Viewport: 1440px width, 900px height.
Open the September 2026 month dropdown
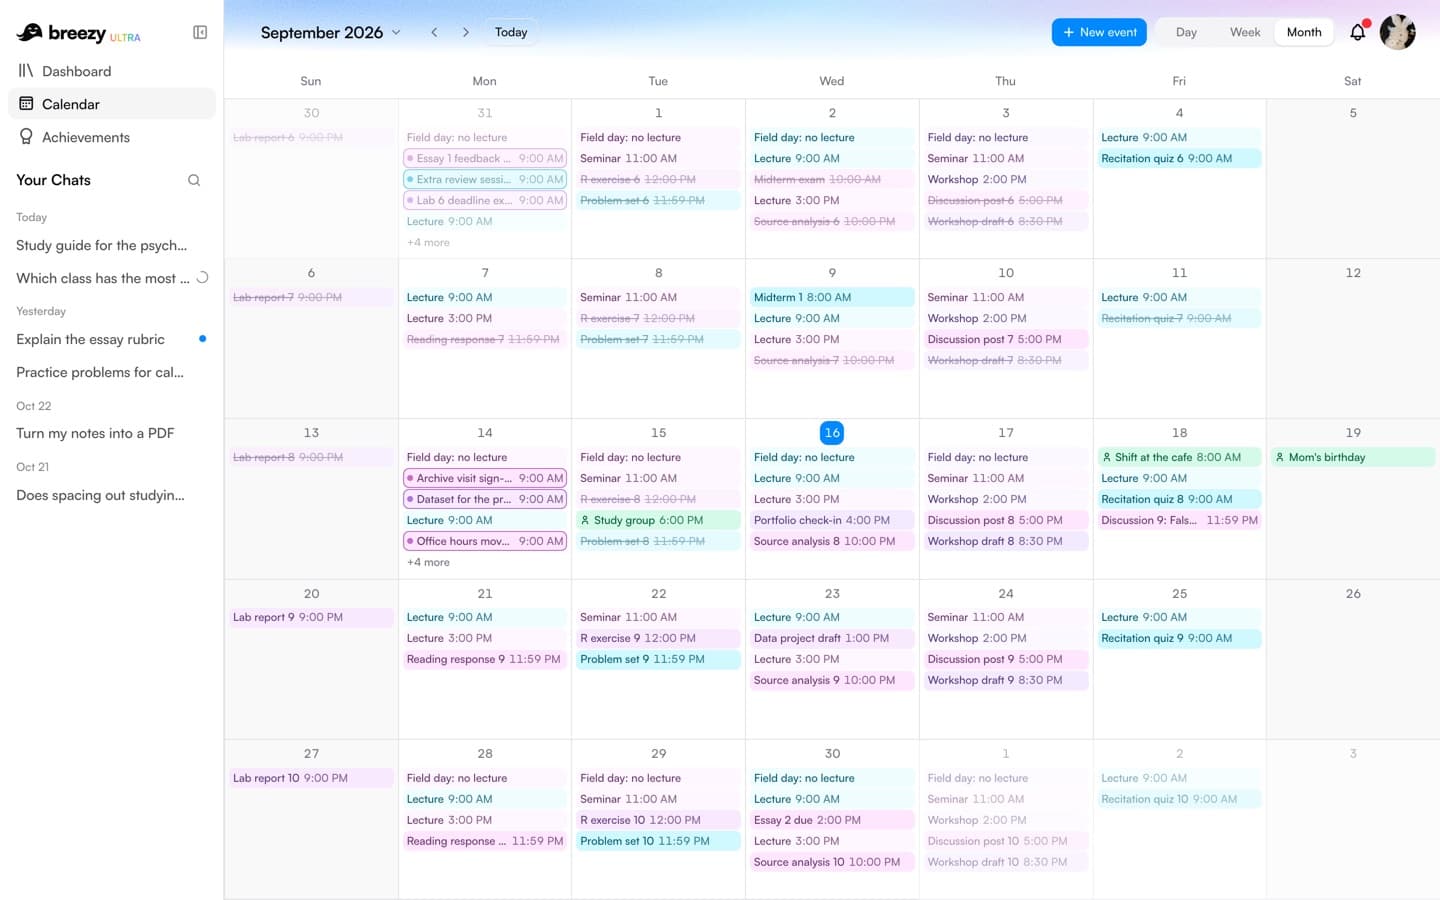(331, 32)
